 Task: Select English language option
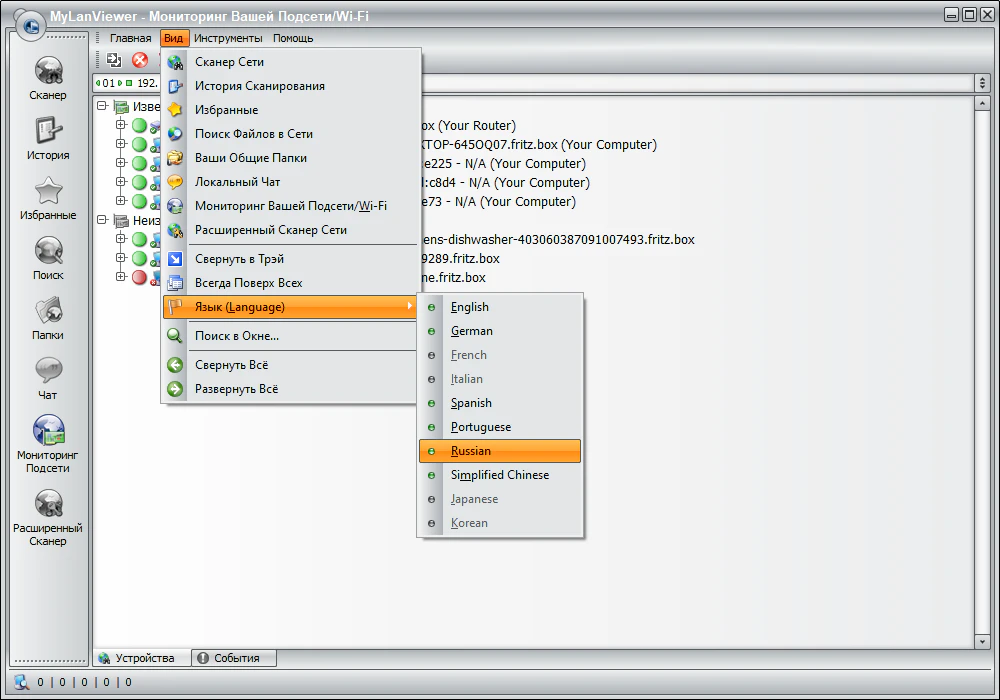click(469, 307)
